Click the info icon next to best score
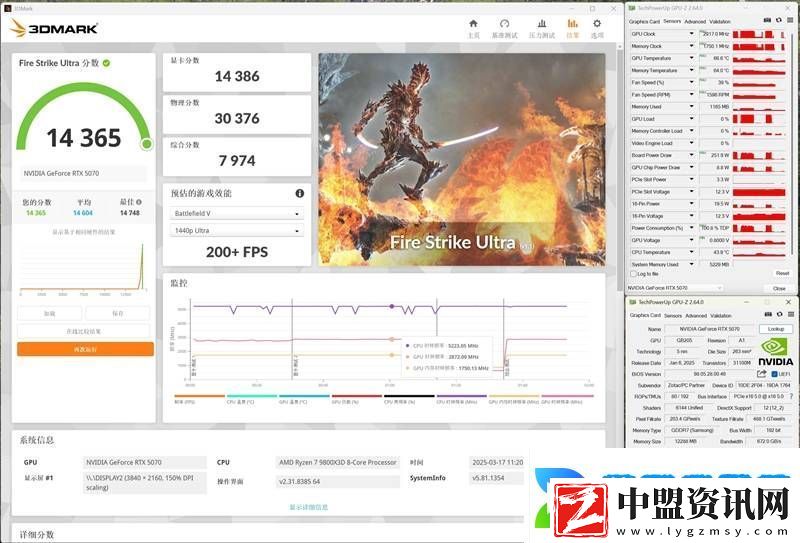800x543 pixels. (x=139, y=202)
